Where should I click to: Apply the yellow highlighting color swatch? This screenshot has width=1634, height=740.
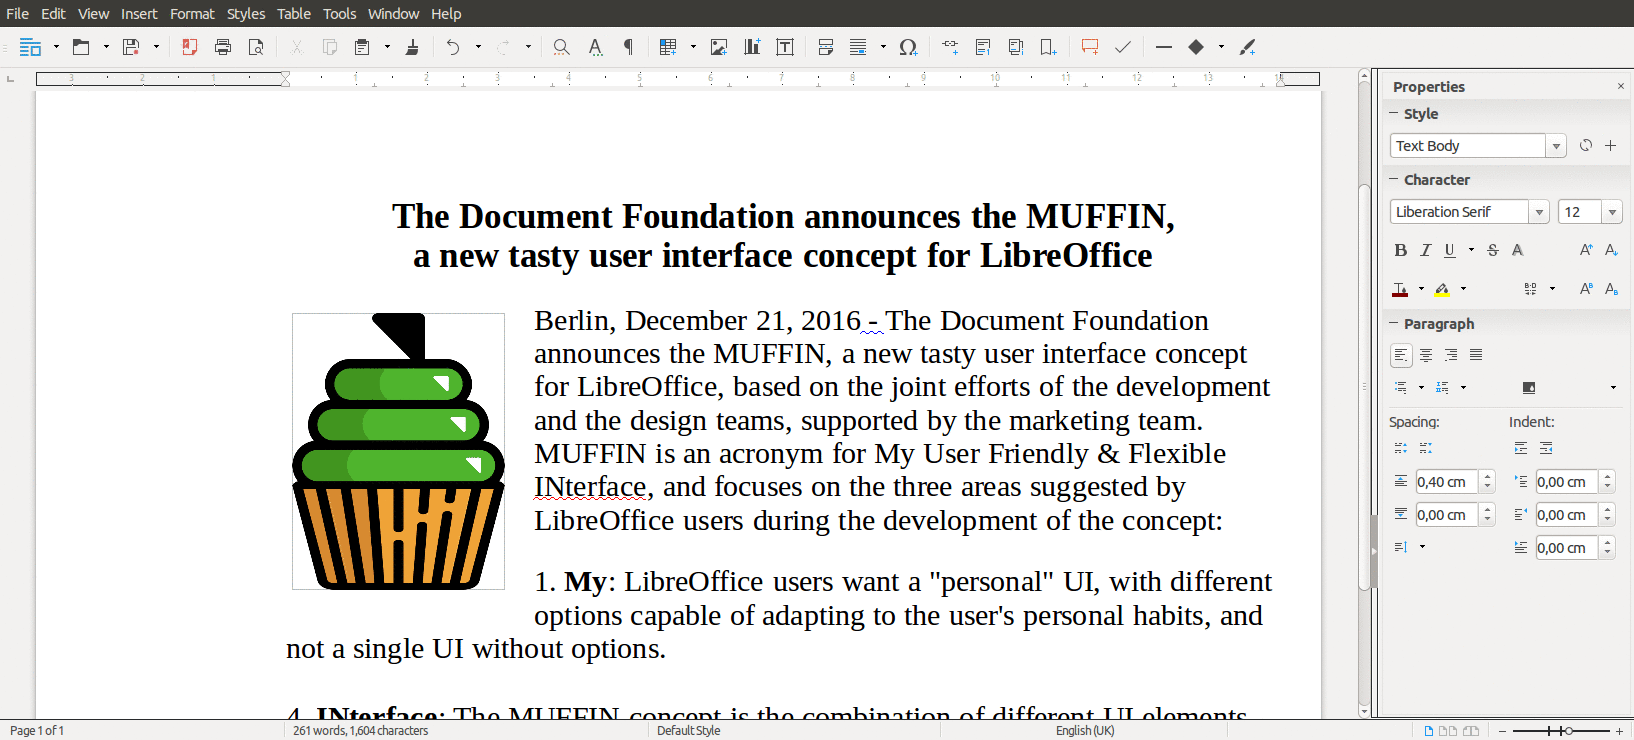pyautogui.click(x=1442, y=289)
